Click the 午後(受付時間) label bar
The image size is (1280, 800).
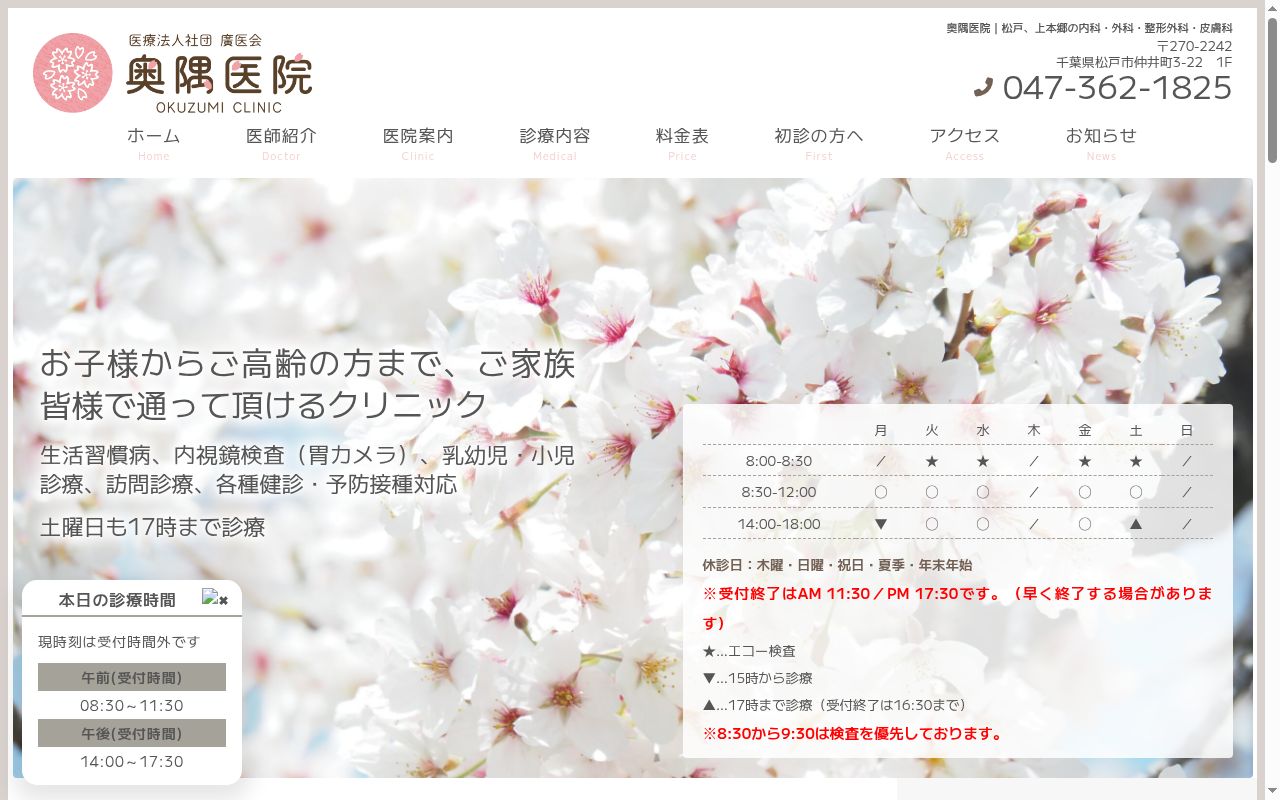pos(132,733)
